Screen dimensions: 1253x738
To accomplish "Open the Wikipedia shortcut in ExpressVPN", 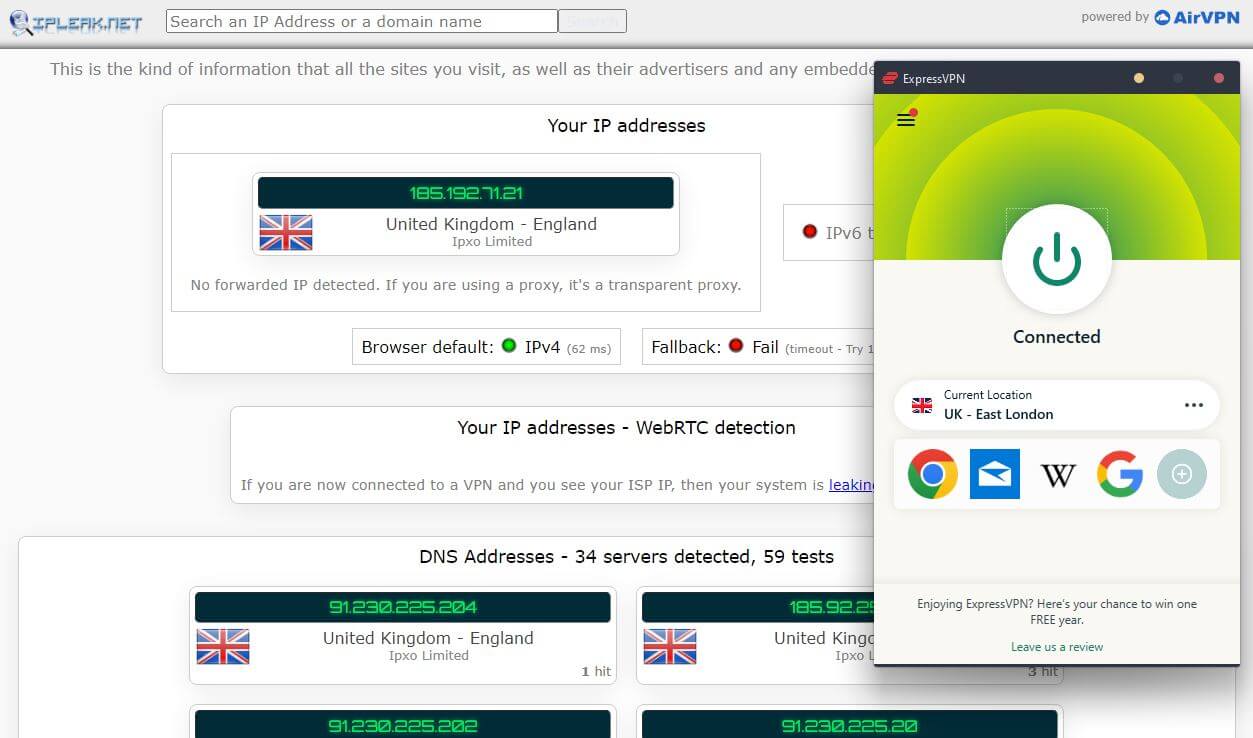I will [1058, 474].
